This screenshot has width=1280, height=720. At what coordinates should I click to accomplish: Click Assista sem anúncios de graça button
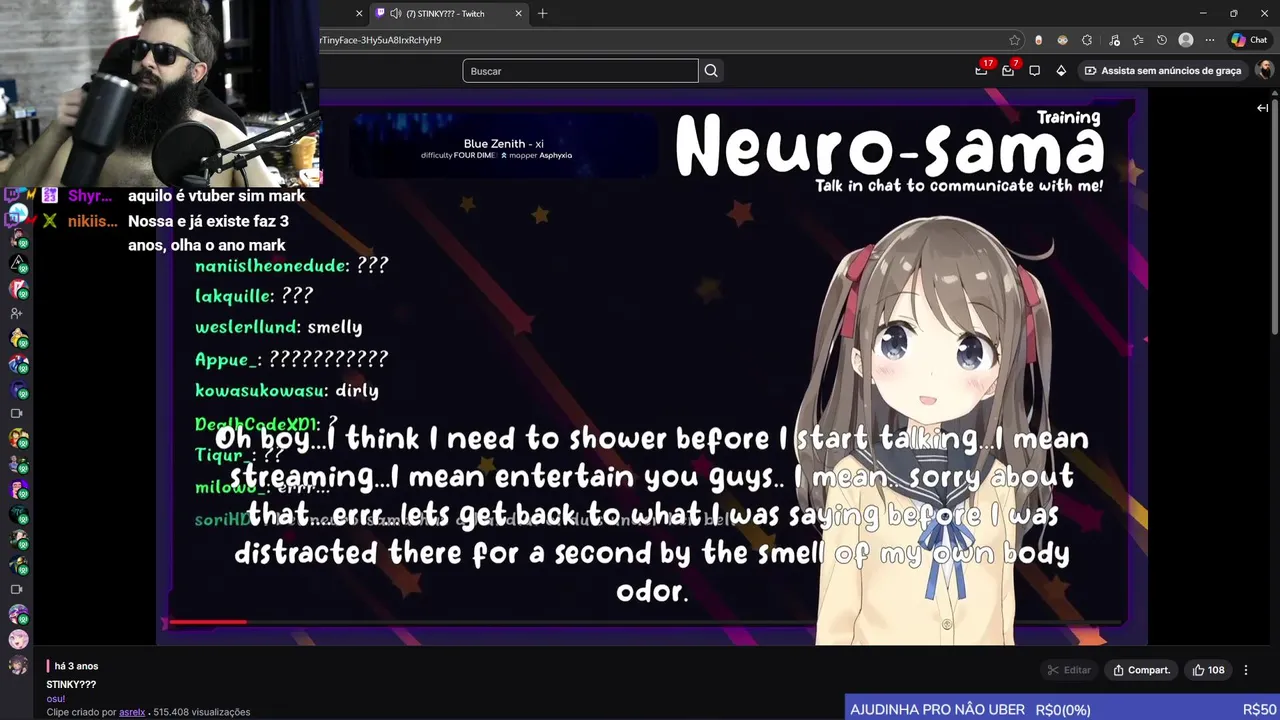click(x=1163, y=71)
